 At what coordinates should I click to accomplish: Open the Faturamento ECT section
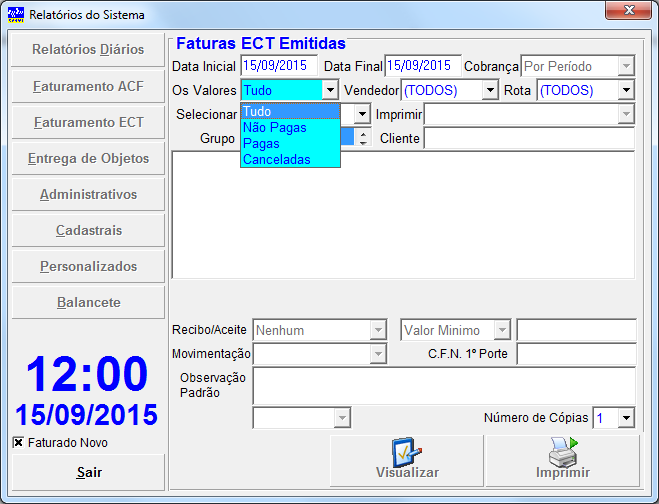[x=88, y=122]
